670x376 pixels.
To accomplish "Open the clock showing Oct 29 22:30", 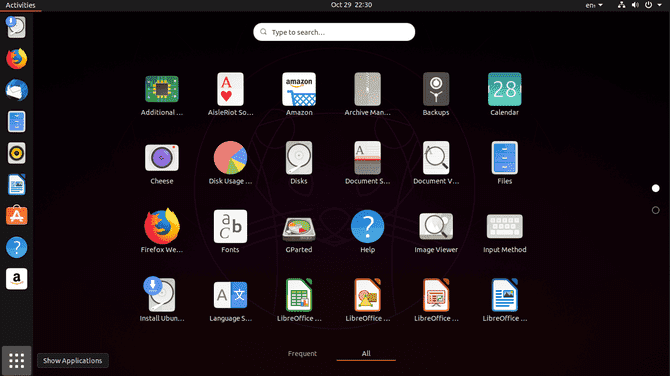I will pyautogui.click(x=351, y=5).
